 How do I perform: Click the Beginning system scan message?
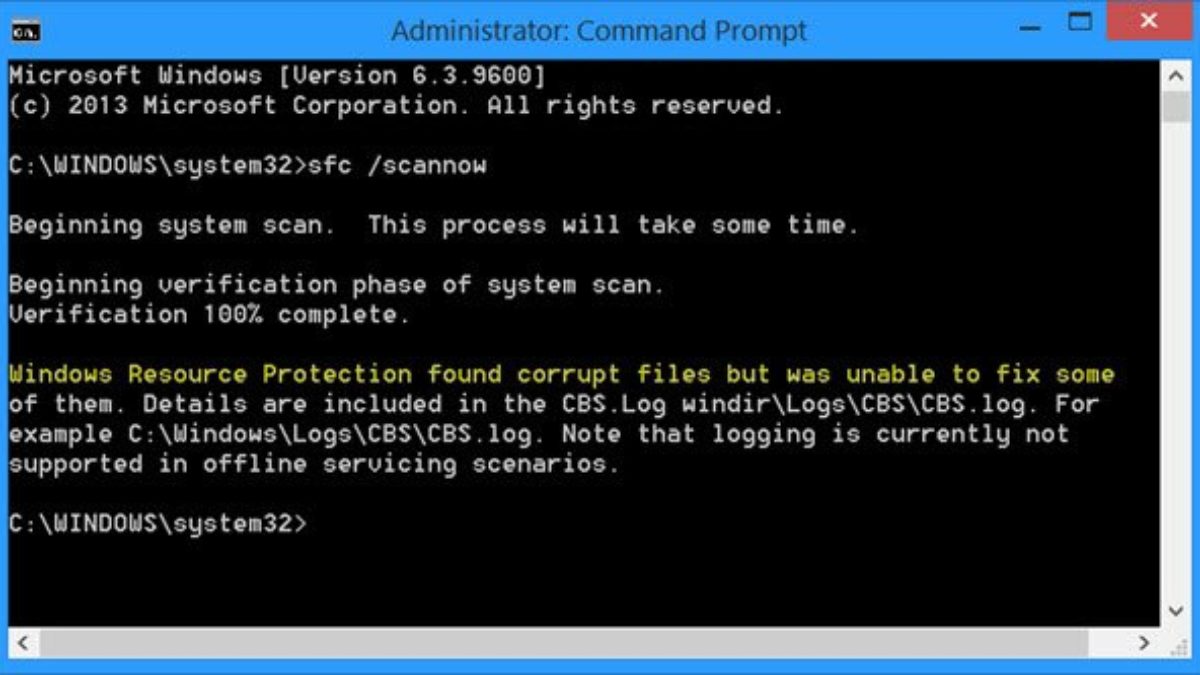(x=434, y=226)
